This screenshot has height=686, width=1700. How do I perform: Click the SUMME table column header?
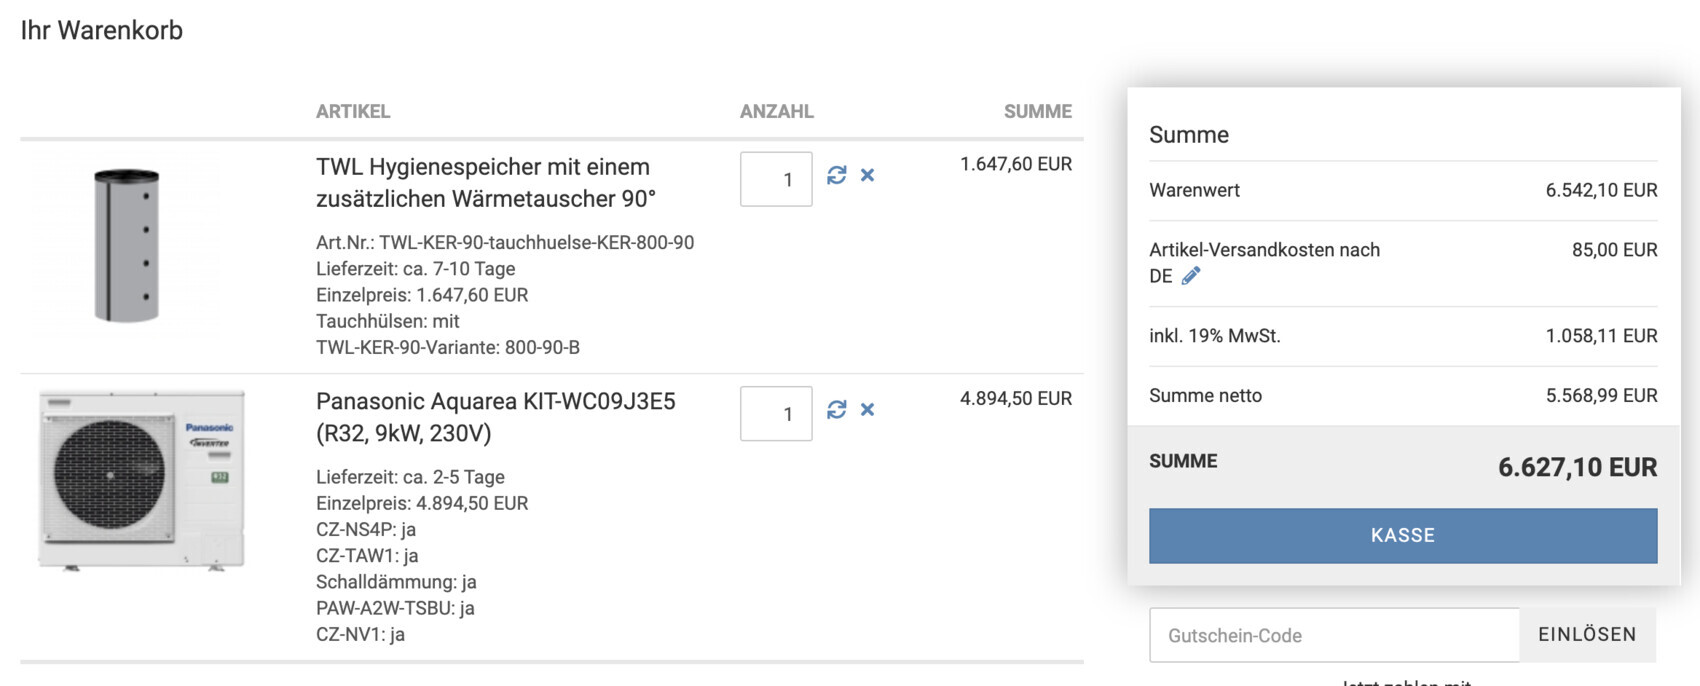click(1037, 112)
